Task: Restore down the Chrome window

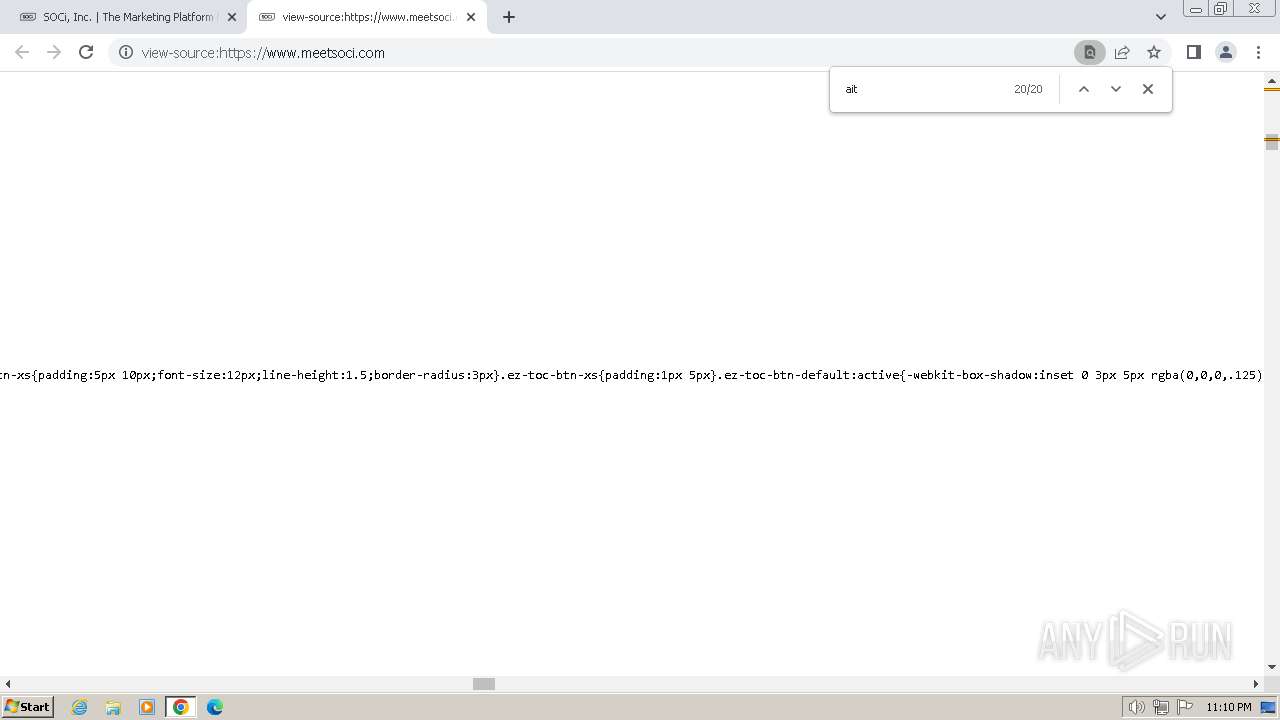Action: pos(1221,9)
